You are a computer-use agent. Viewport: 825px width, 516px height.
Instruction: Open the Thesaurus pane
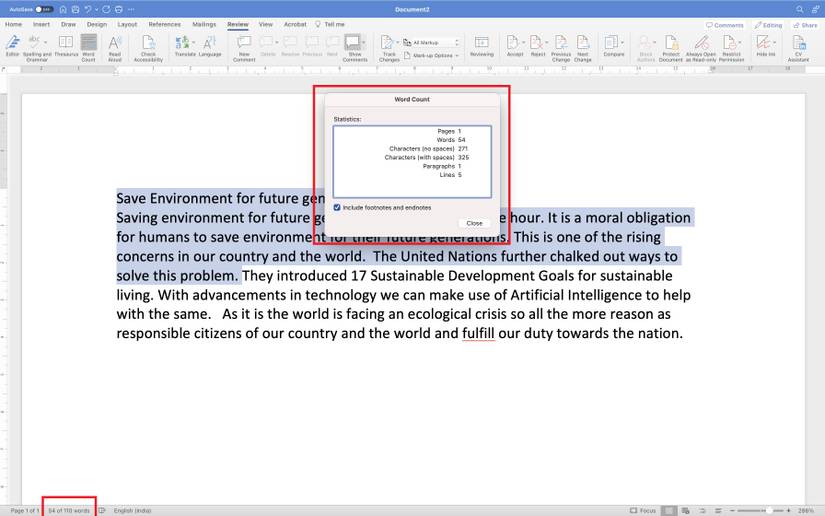(66, 46)
